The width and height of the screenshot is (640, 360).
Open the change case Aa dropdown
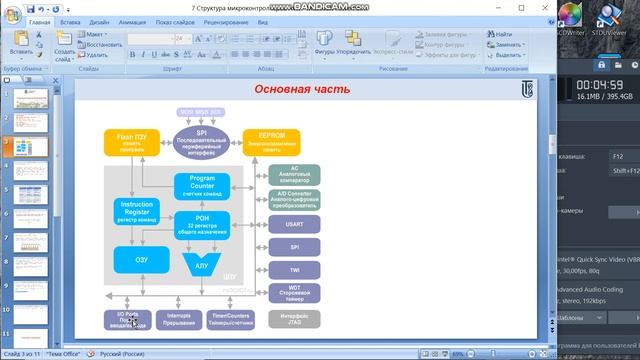pyautogui.click(x=201, y=55)
